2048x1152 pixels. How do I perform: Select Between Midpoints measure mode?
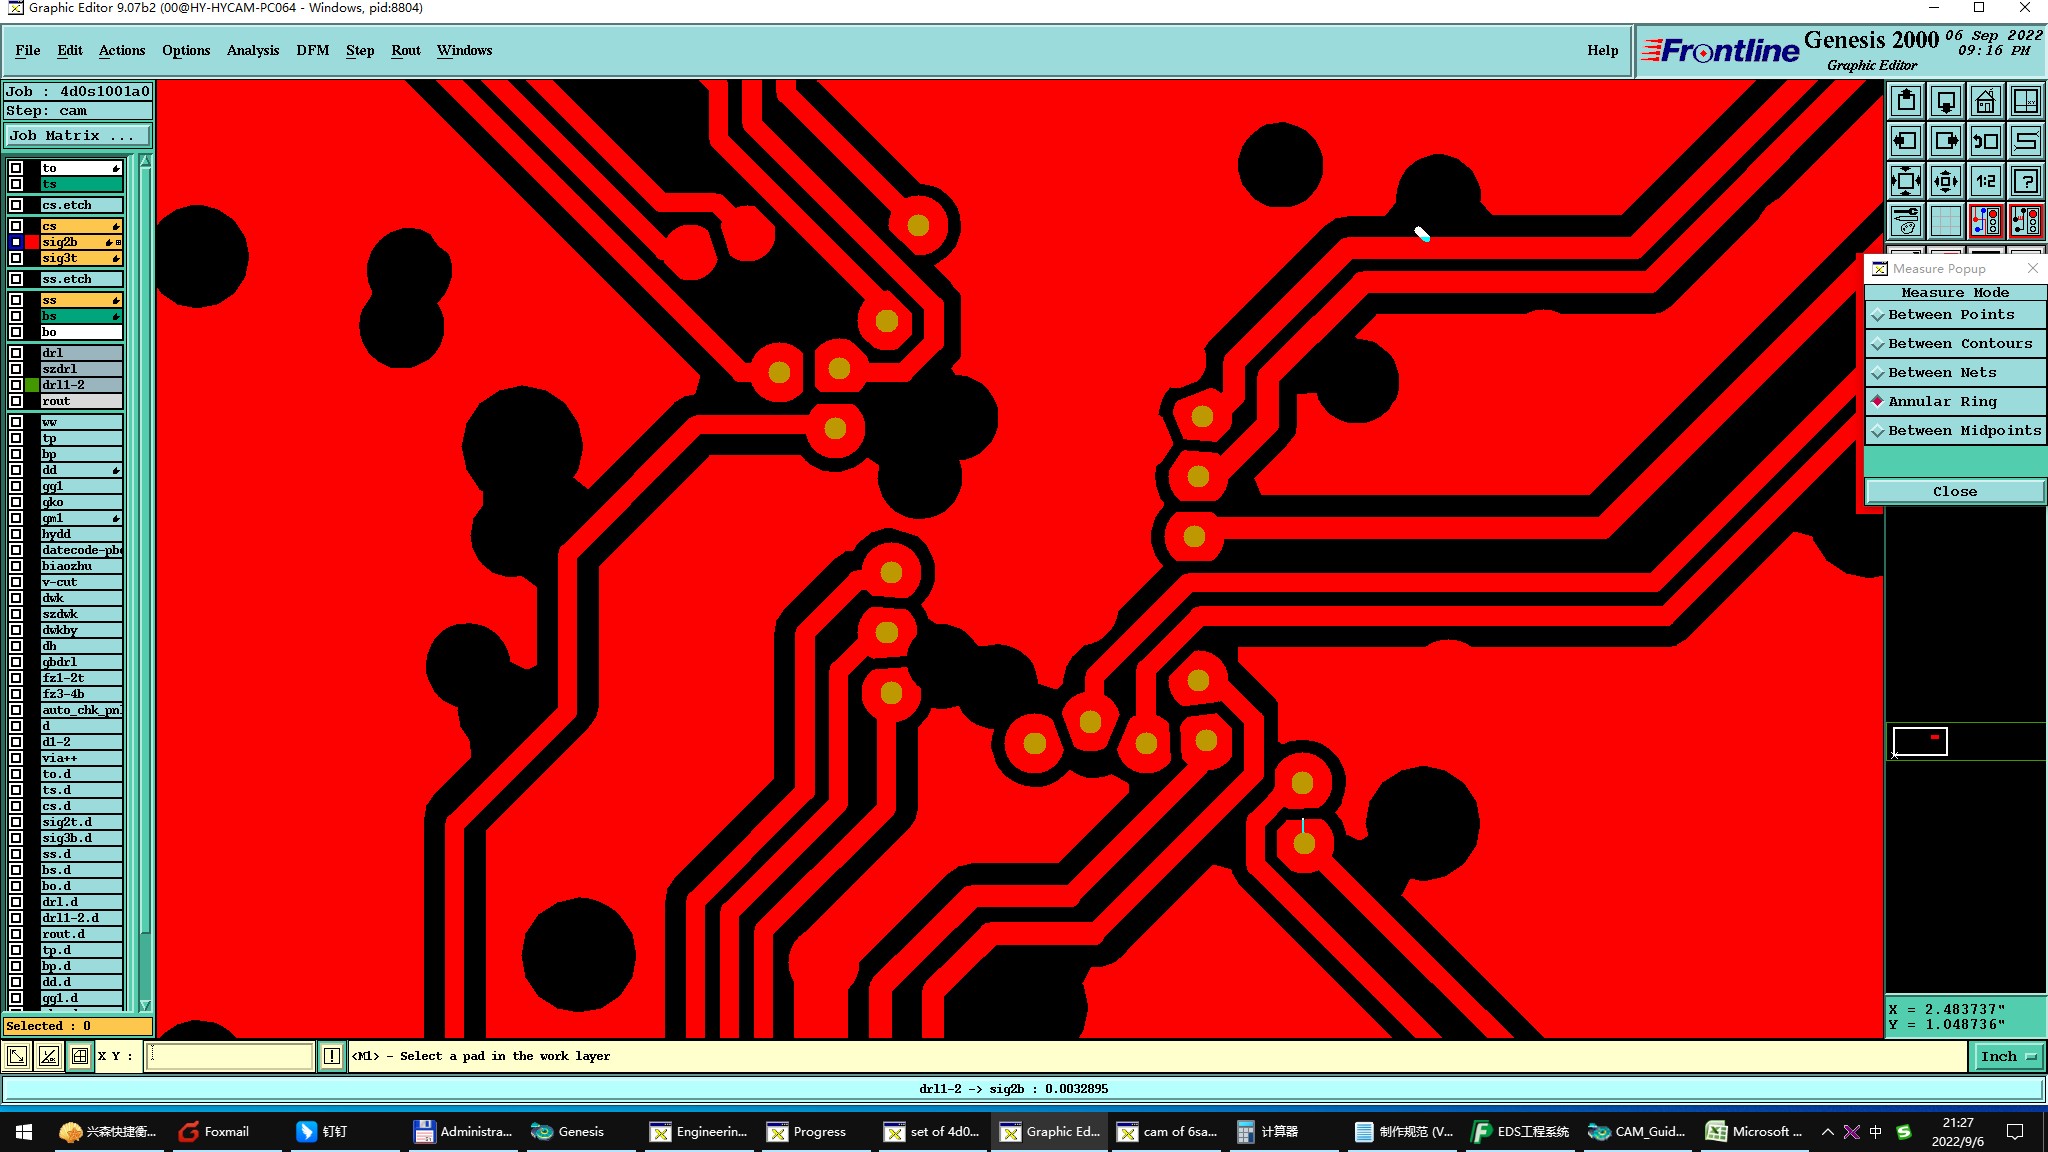pyautogui.click(x=1955, y=431)
